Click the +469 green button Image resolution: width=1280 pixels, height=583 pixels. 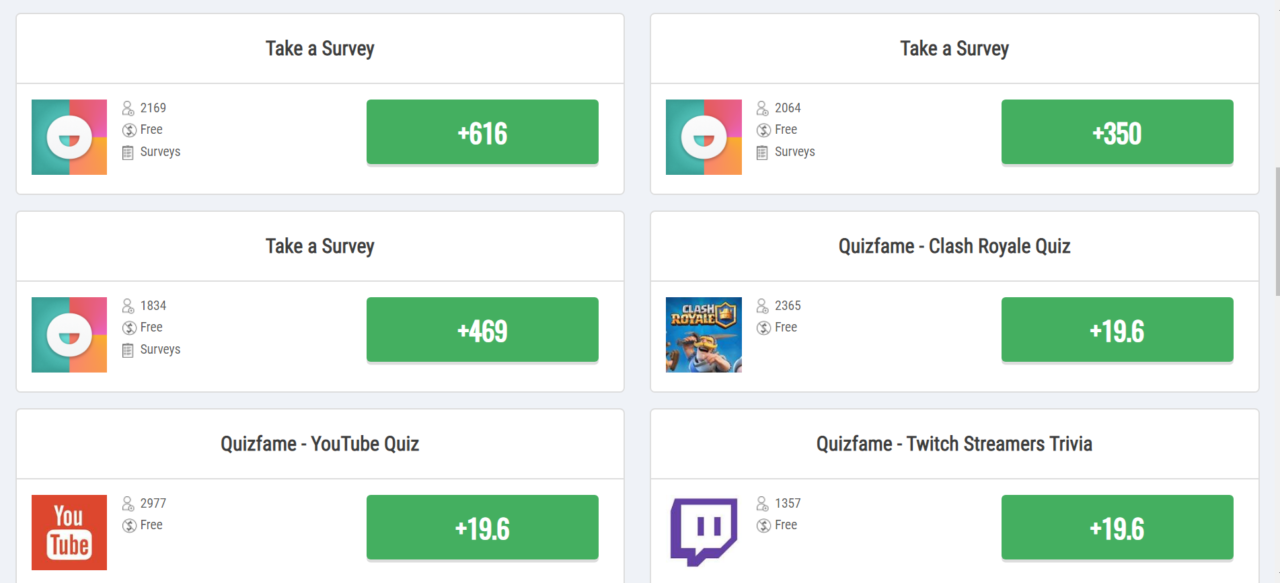(482, 329)
